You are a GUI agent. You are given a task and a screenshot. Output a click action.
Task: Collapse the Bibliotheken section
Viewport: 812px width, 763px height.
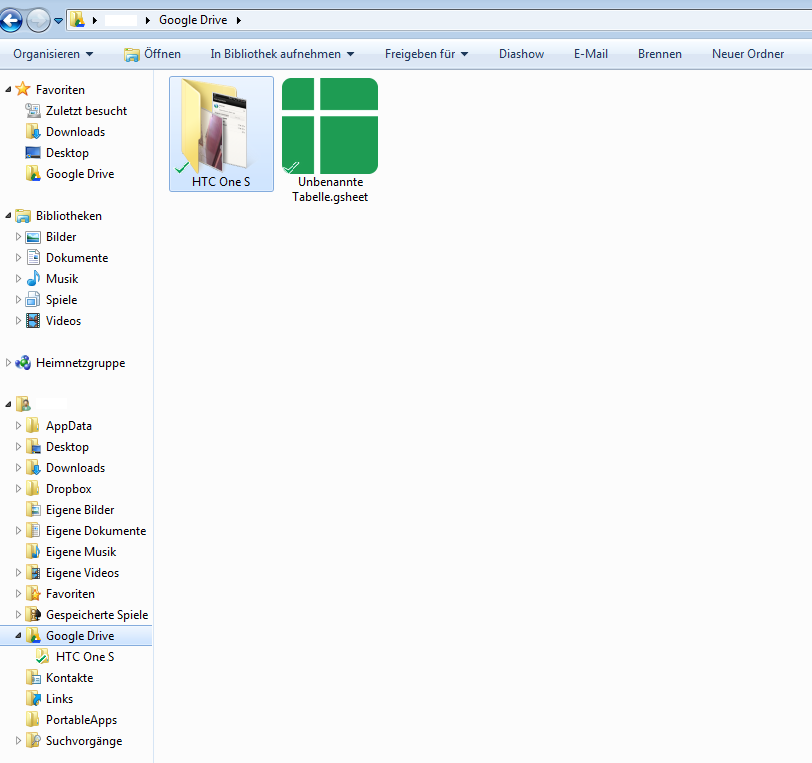tap(8, 215)
